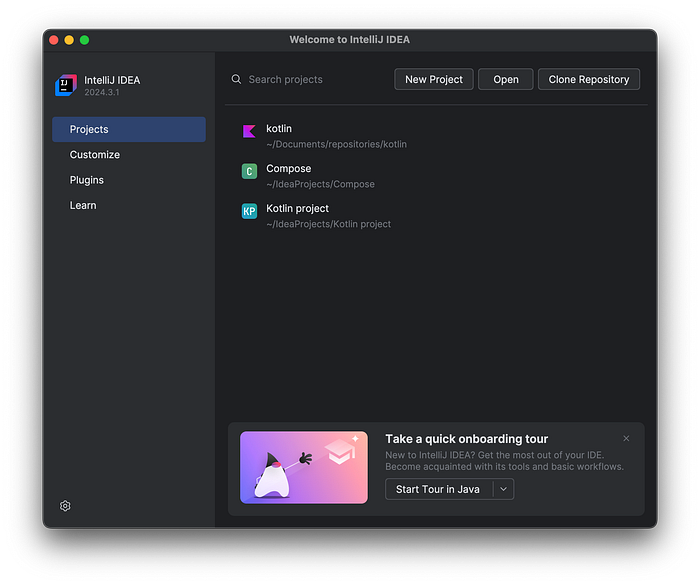Open the settings gear icon
This screenshot has height=585, width=700.
[65, 506]
